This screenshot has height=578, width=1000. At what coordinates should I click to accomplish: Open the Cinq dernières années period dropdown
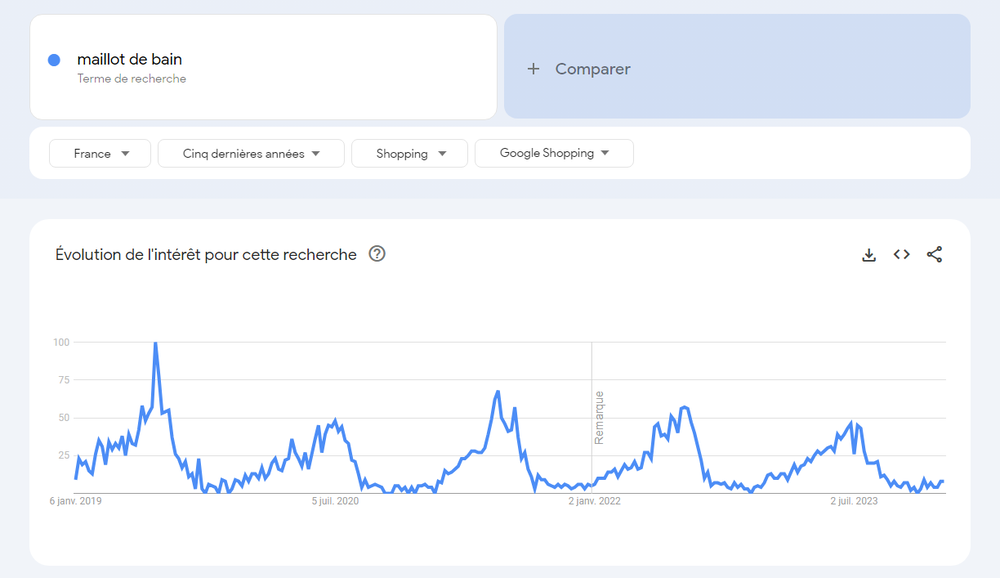[x=251, y=154]
